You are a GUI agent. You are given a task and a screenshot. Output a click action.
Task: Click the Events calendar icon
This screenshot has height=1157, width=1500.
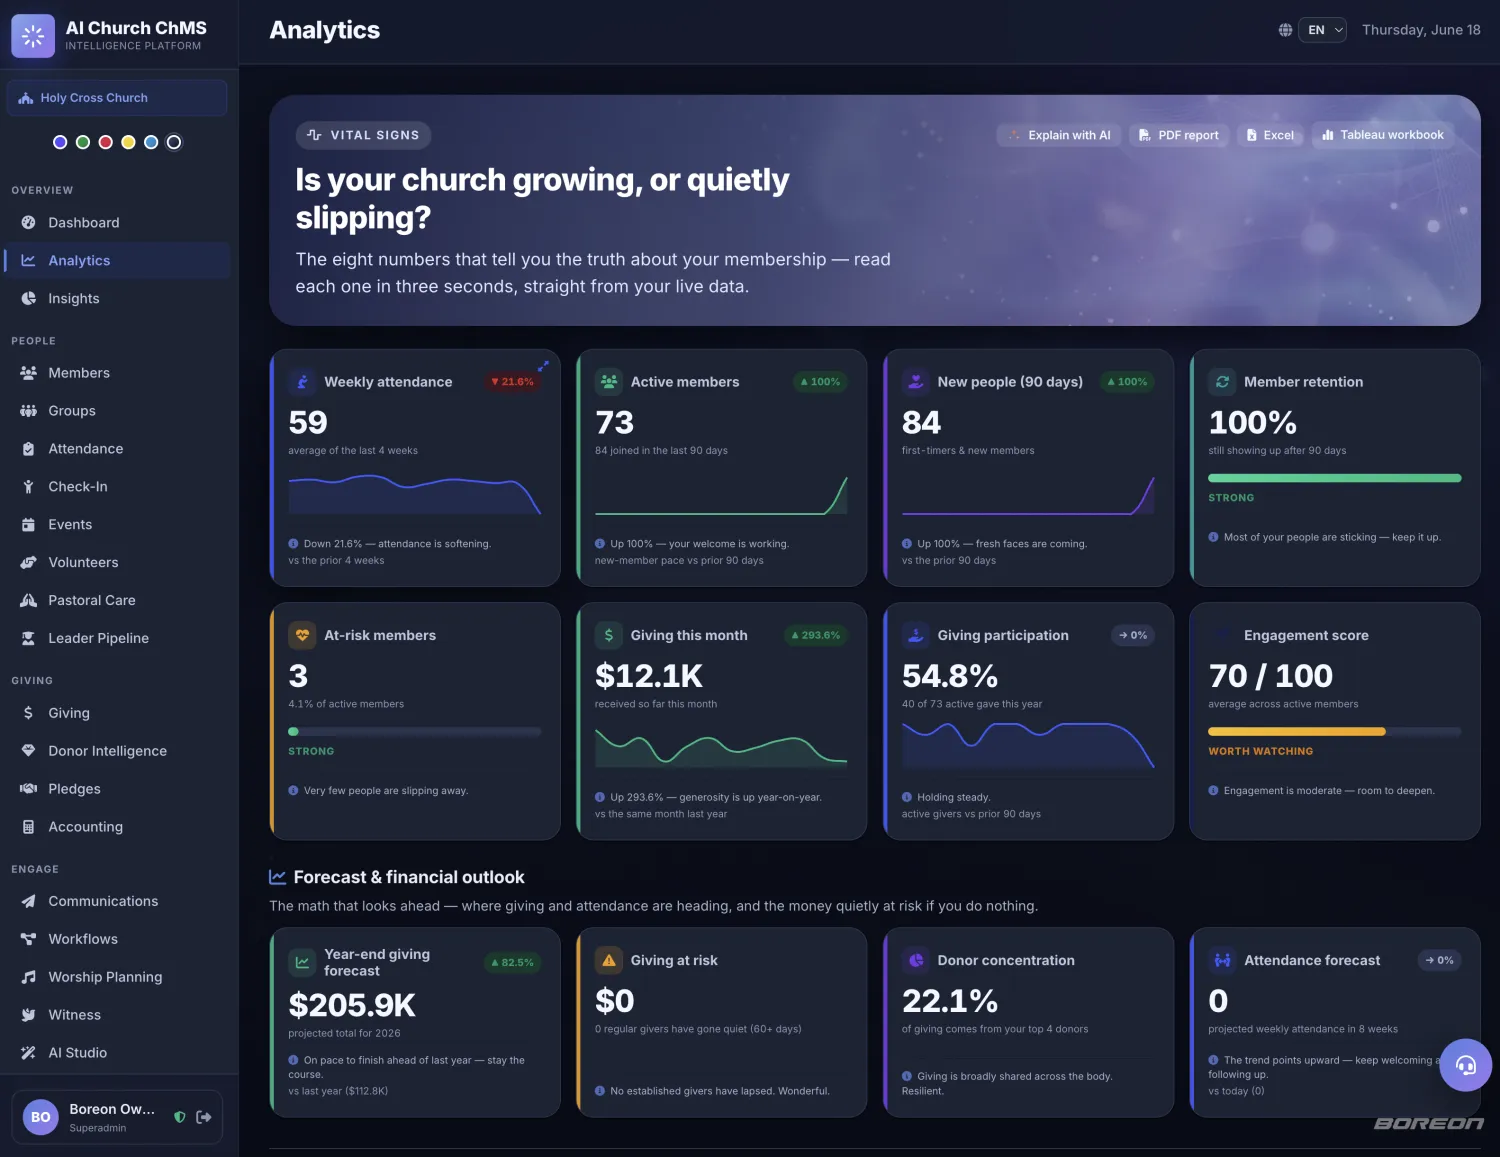(x=28, y=525)
